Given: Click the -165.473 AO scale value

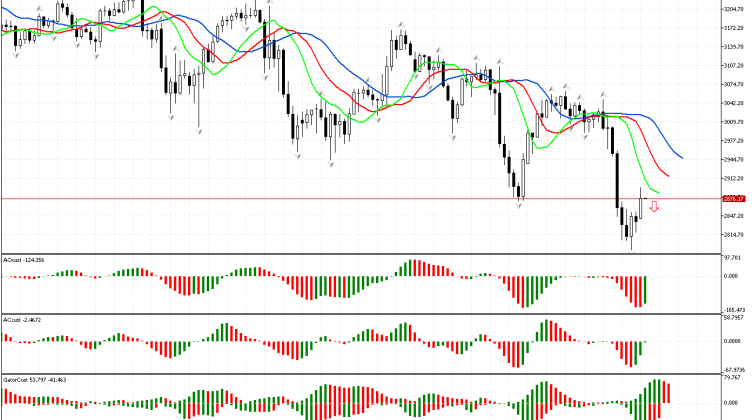Looking at the screenshot, I should pos(734,311).
